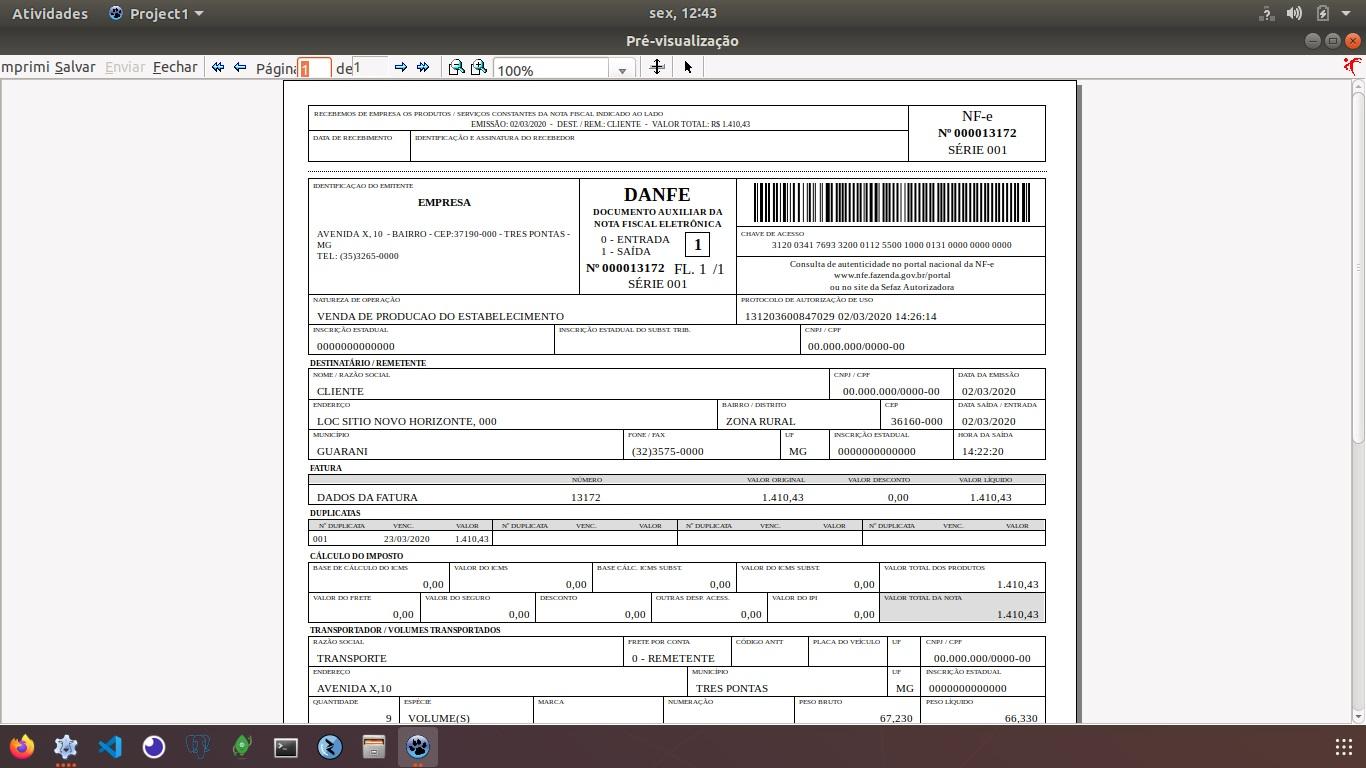The height and width of the screenshot is (768, 1366).
Task: Click the zoom out magnifier icon
Action: [x=456, y=67]
